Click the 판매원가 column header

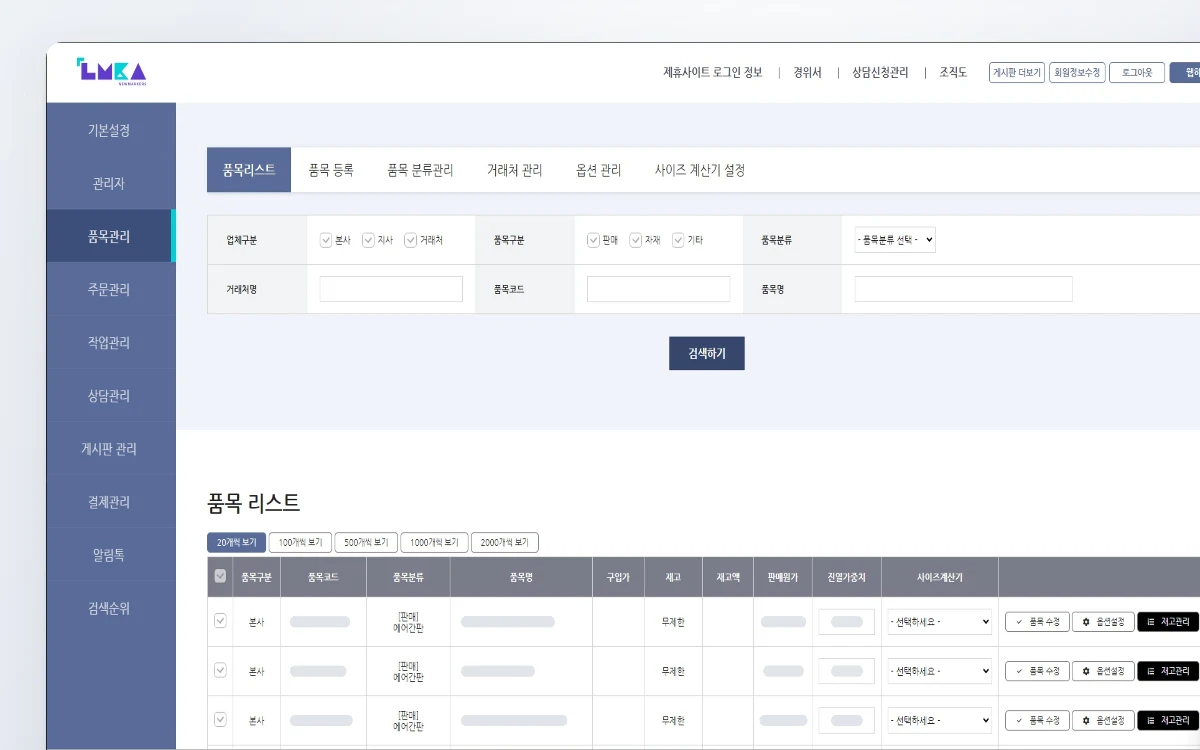[783, 577]
